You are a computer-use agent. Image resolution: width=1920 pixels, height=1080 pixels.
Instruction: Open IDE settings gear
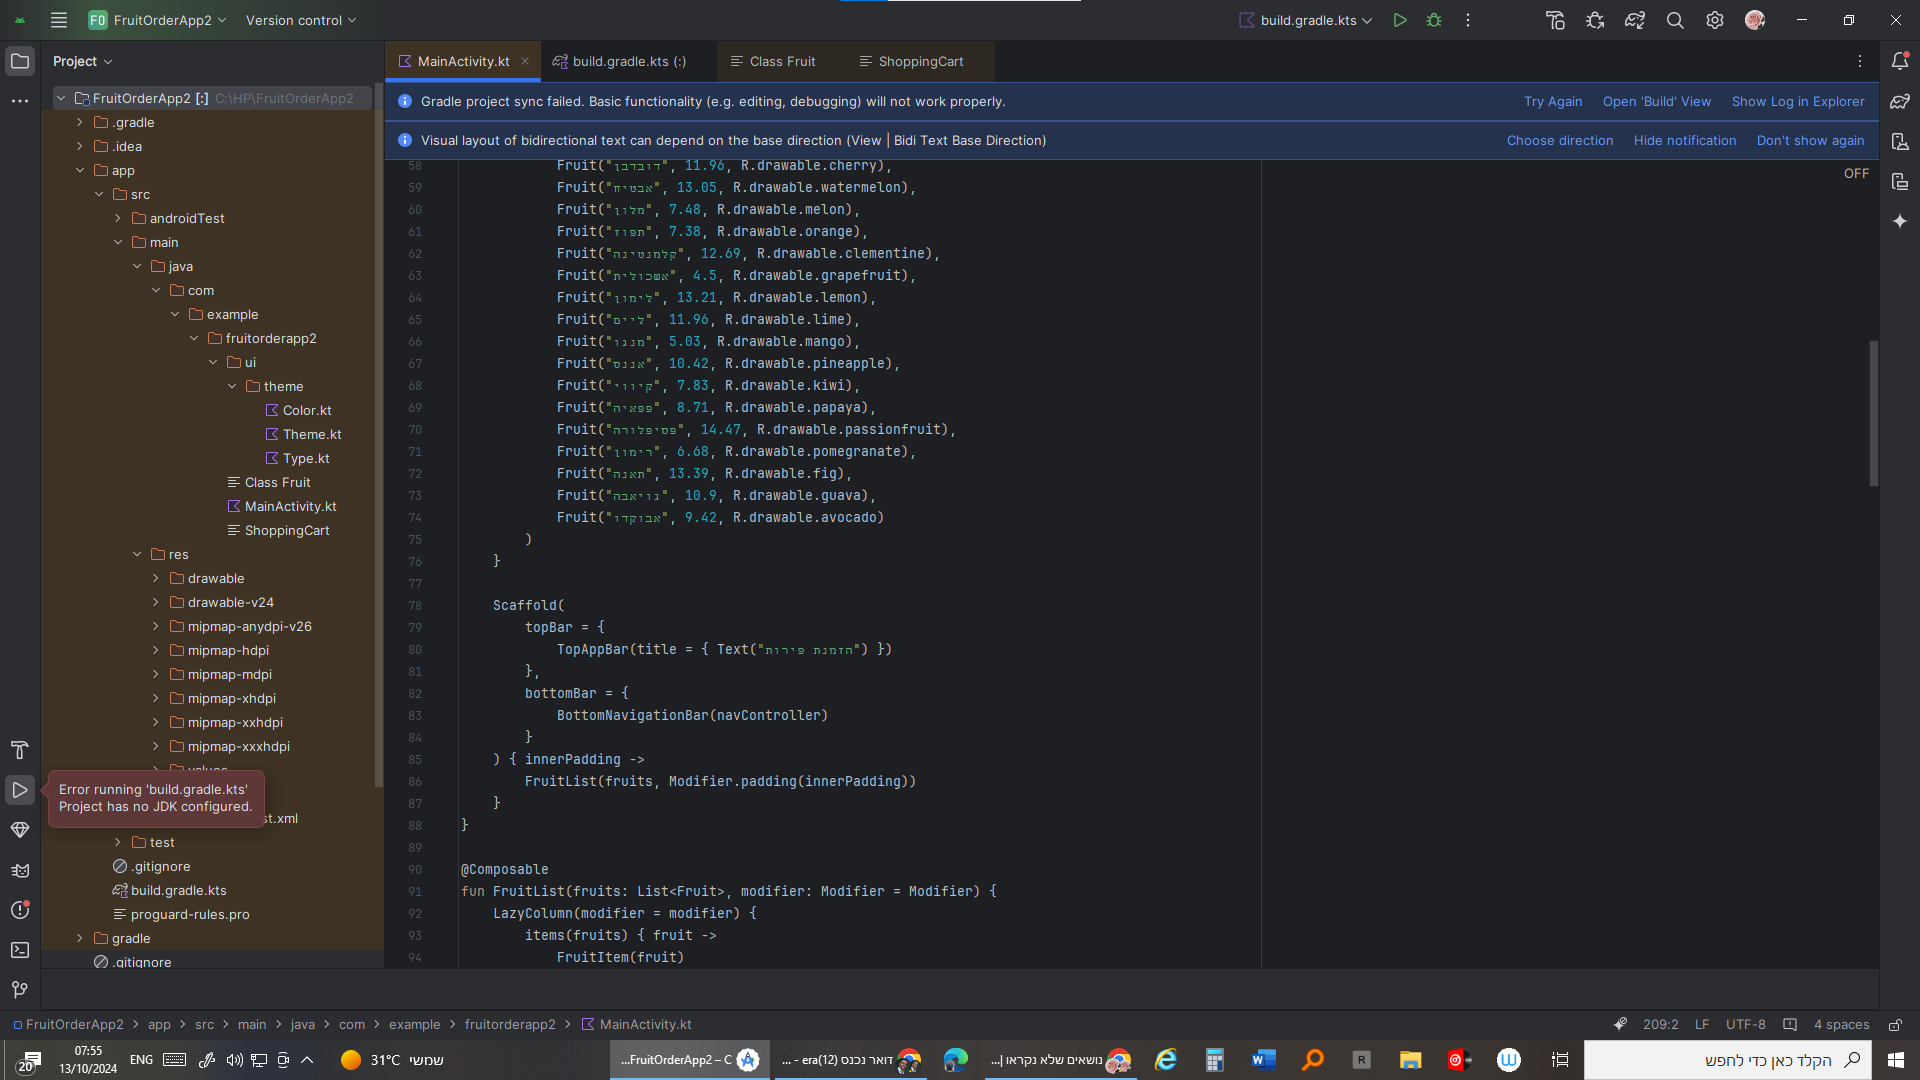[1715, 20]
